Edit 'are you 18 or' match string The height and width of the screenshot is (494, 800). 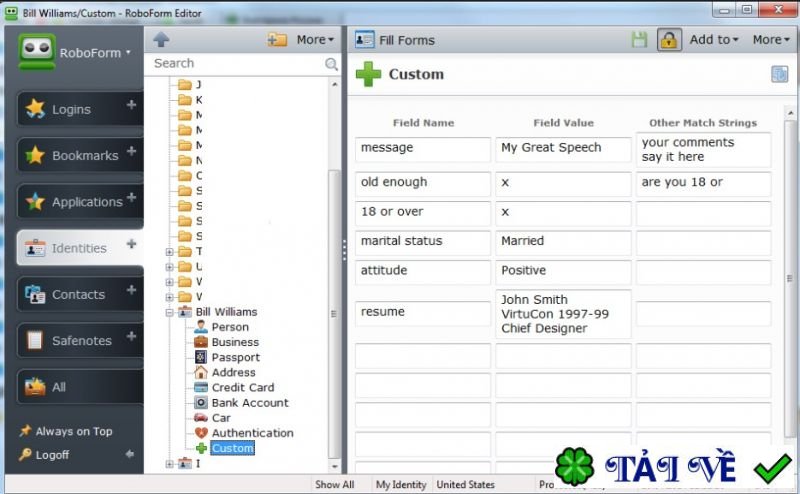pos(703,184)
